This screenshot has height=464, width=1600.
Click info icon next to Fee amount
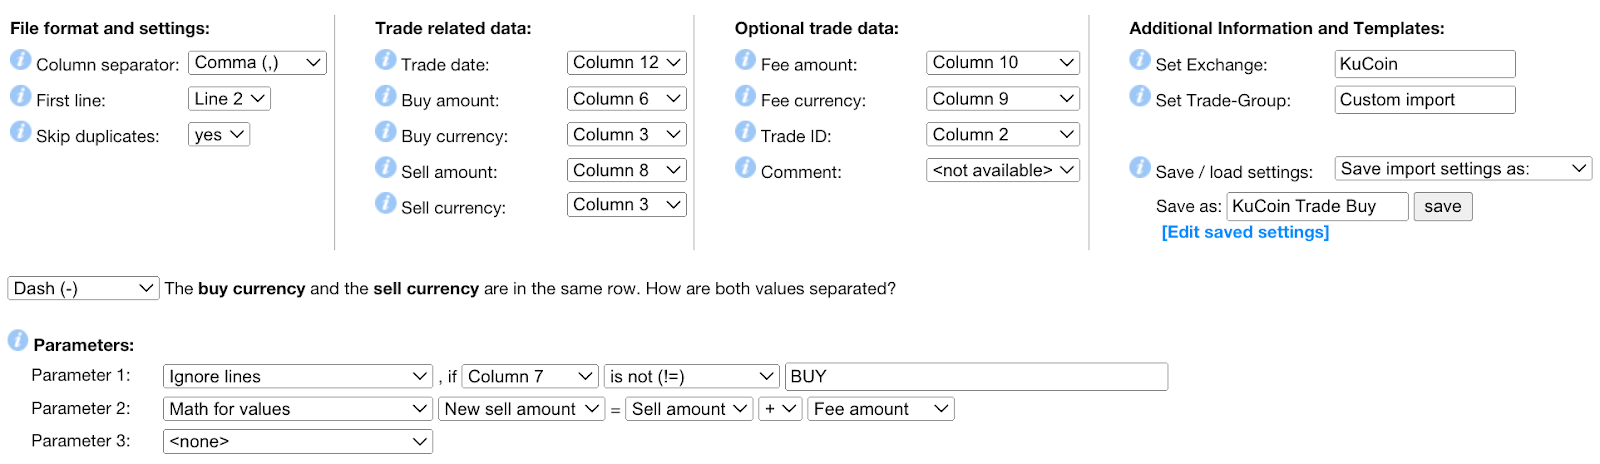click(745, 60)
